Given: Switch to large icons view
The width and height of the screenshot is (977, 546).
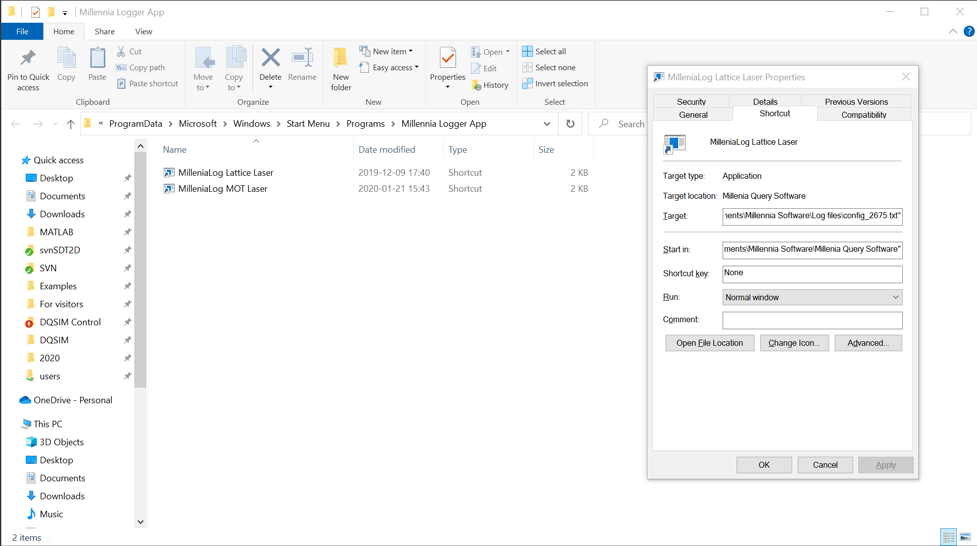Looking at the screenshot, I should pos(965,537).
